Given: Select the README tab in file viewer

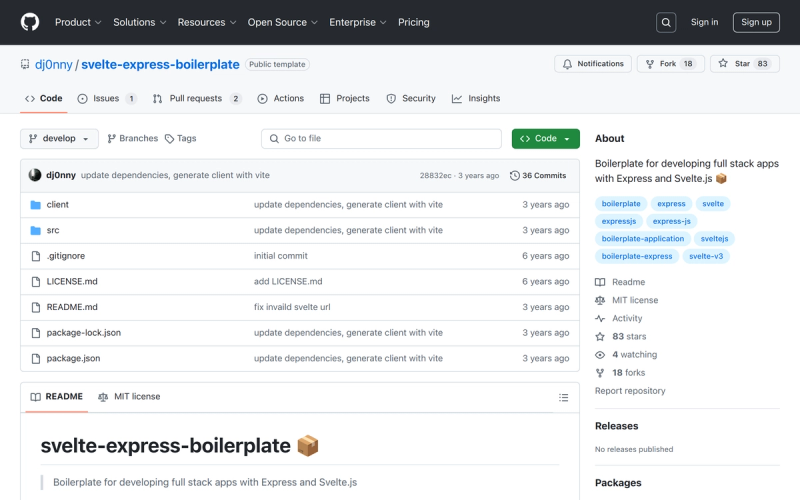Looking at the screenshot, I should point(57,397).
